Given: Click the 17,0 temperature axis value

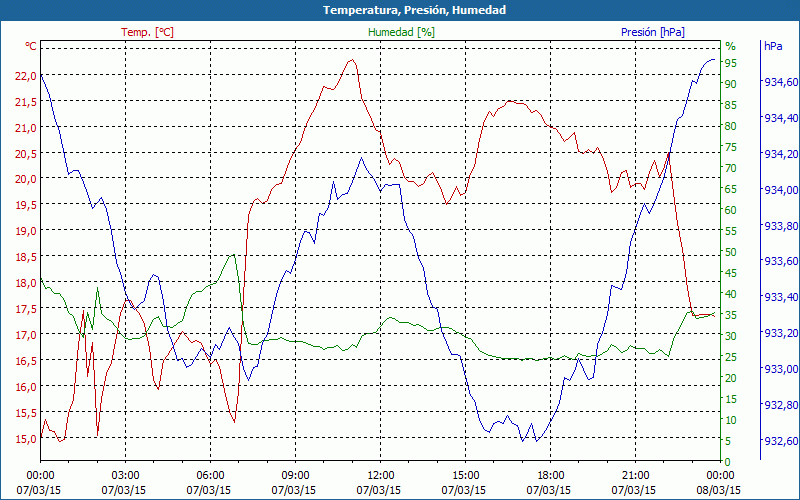Looking at the screenshot, I should tap(26, 335).
